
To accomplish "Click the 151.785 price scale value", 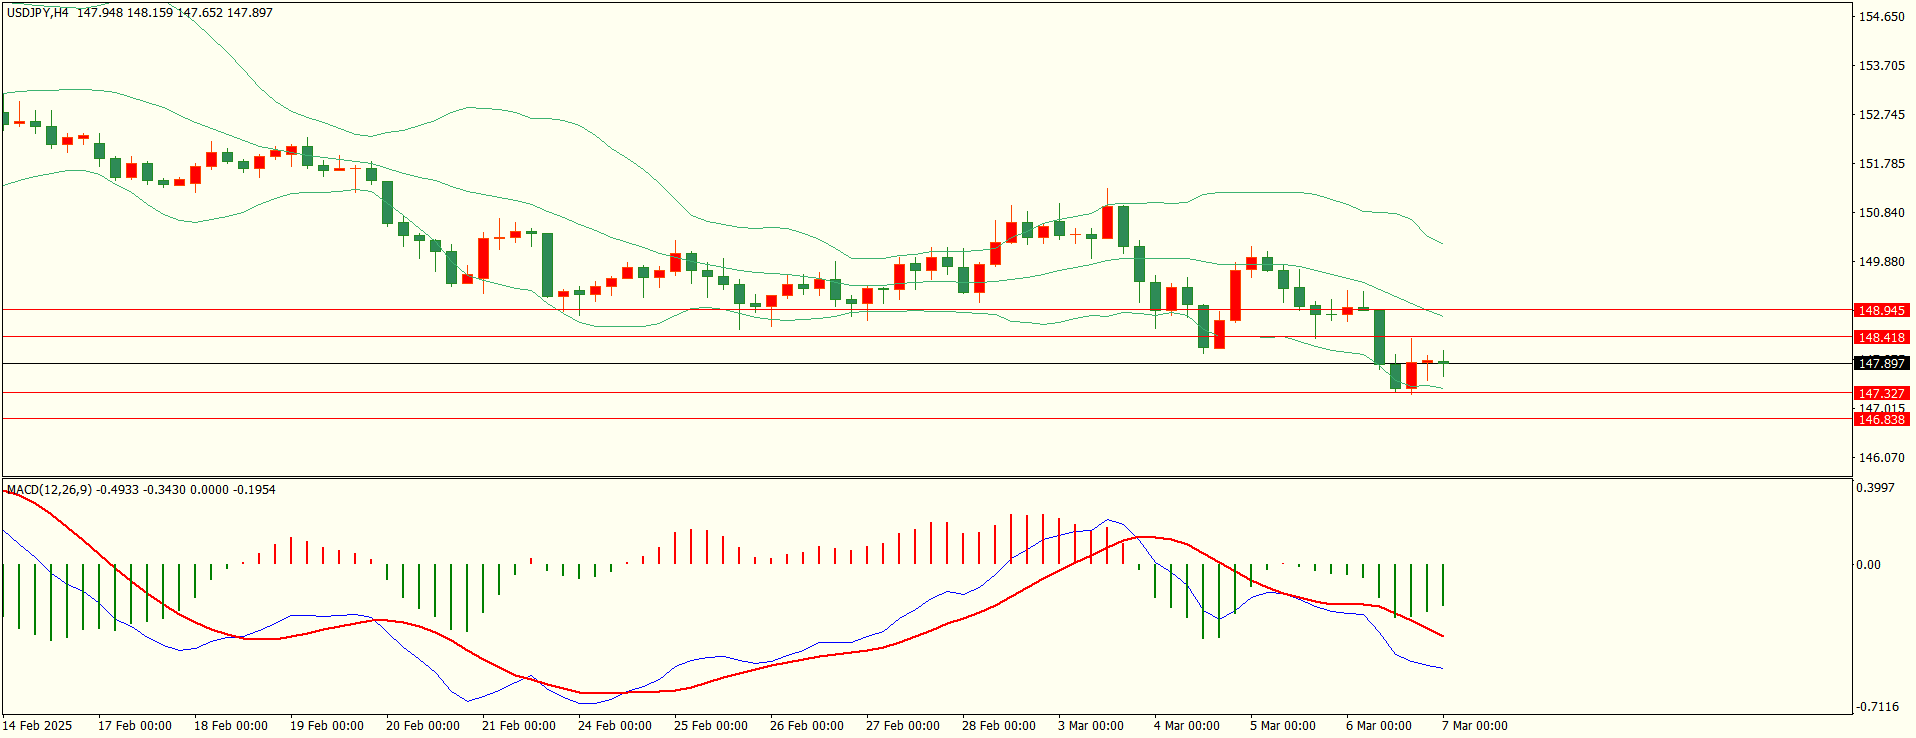I will pyautogui.click(x=1881, y=164).
